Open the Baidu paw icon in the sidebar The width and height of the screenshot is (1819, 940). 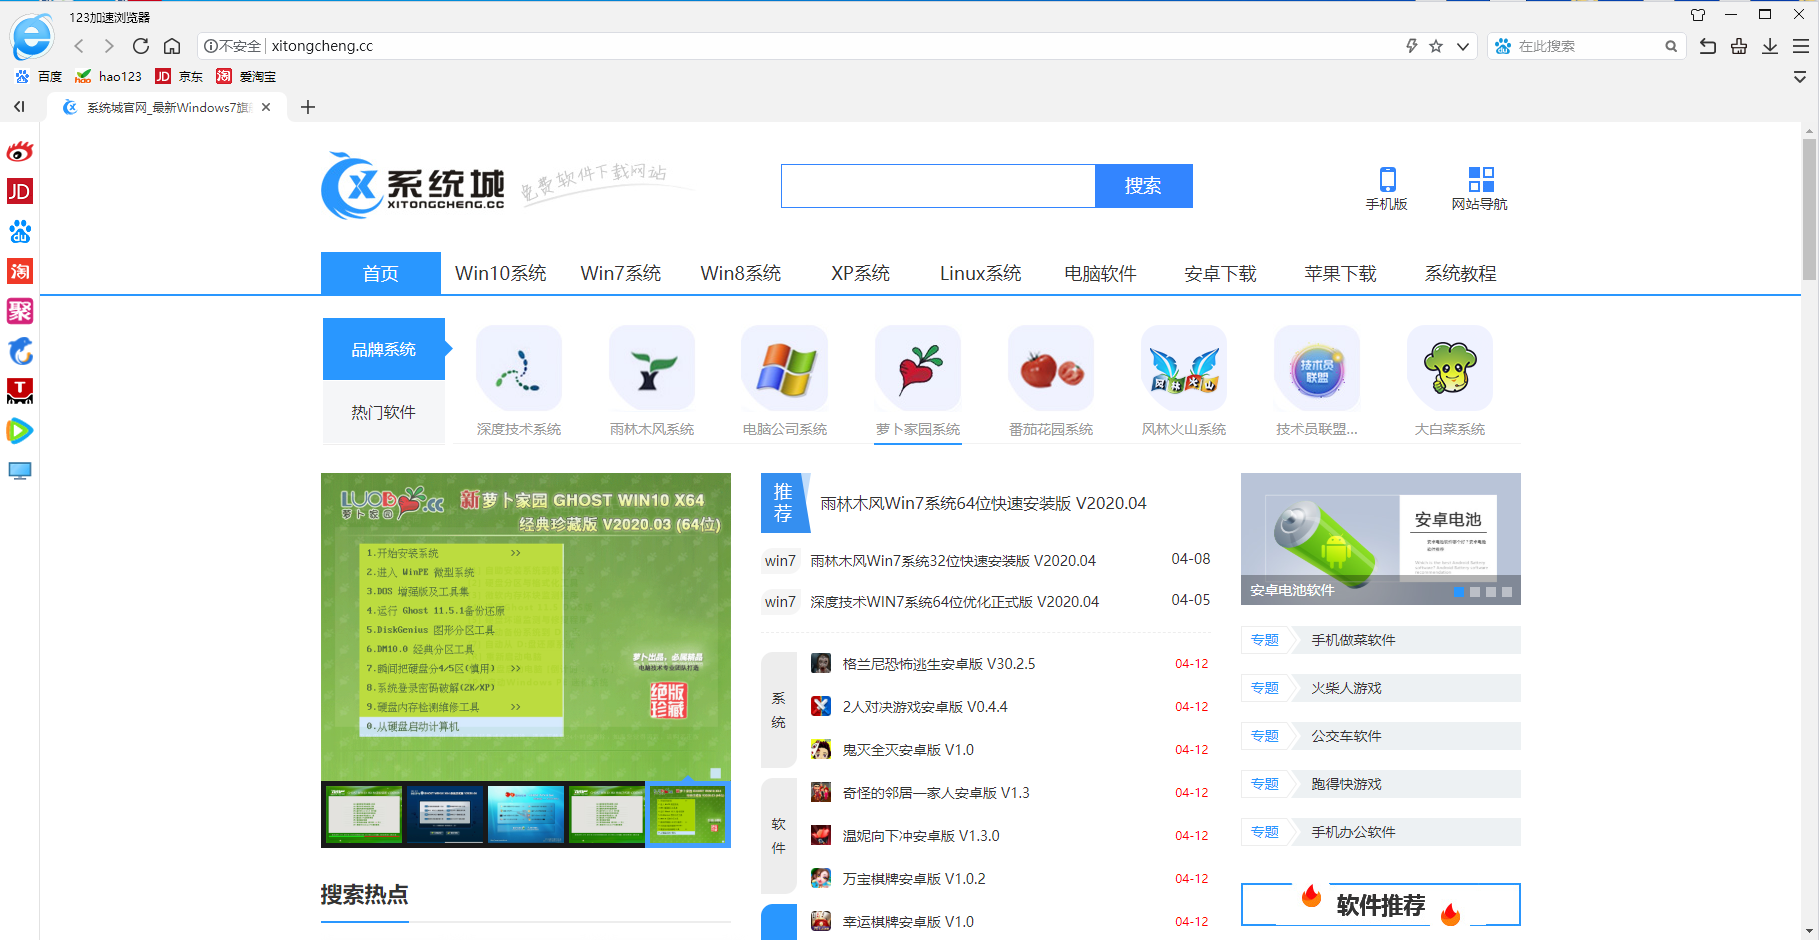point(20,232)
